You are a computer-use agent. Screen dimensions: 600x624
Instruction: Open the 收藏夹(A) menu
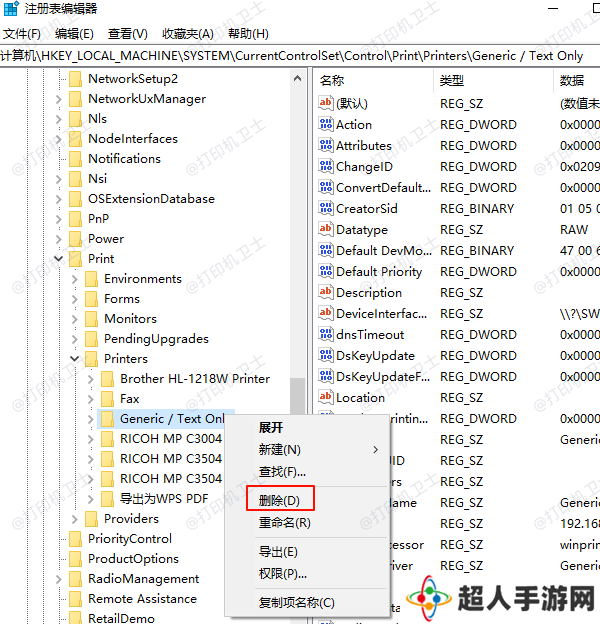(x=188, y=34)
